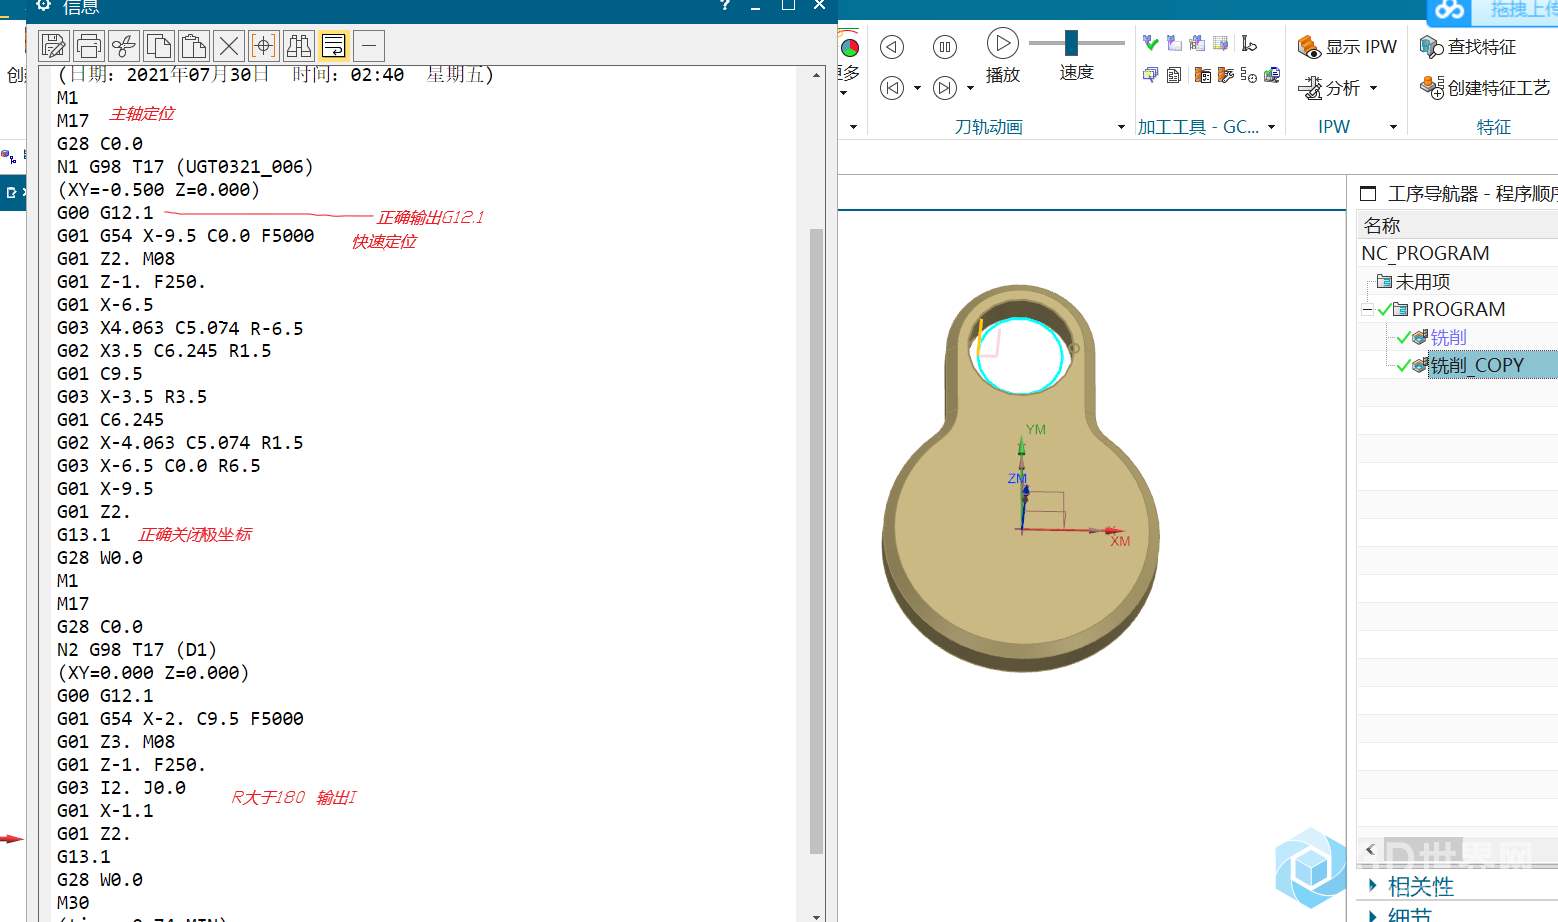Click the Save As icon in Info window
This screenshot has height=922, width=1558.
(x=54, y=46)
